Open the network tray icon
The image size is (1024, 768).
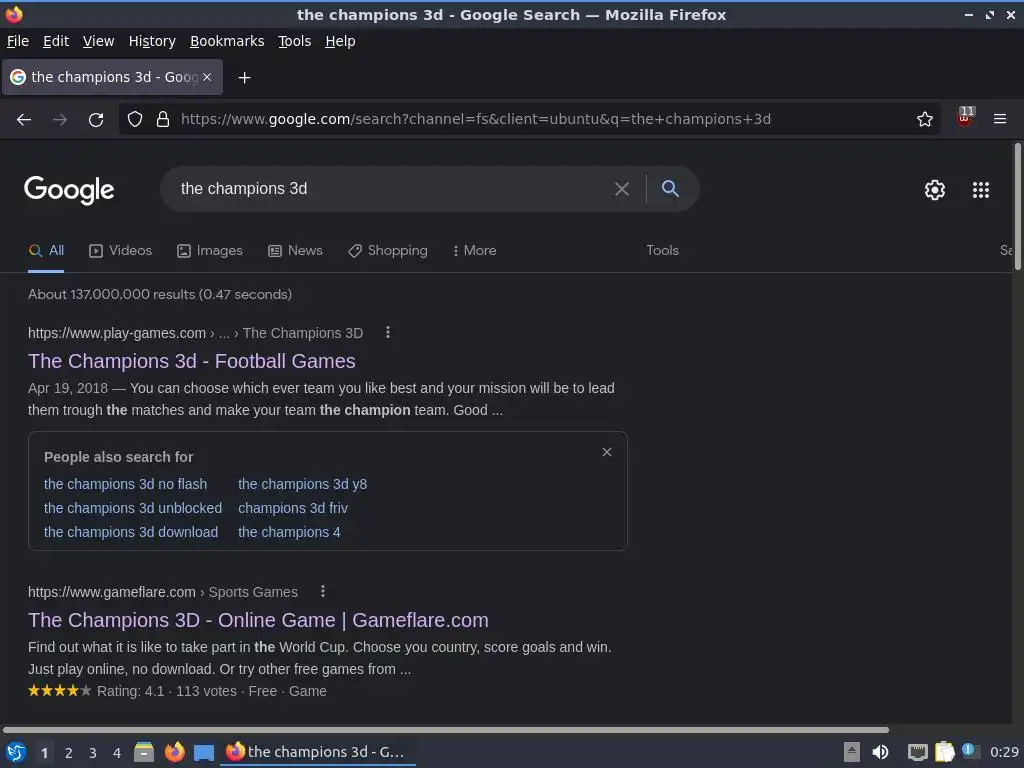[918, 752]
